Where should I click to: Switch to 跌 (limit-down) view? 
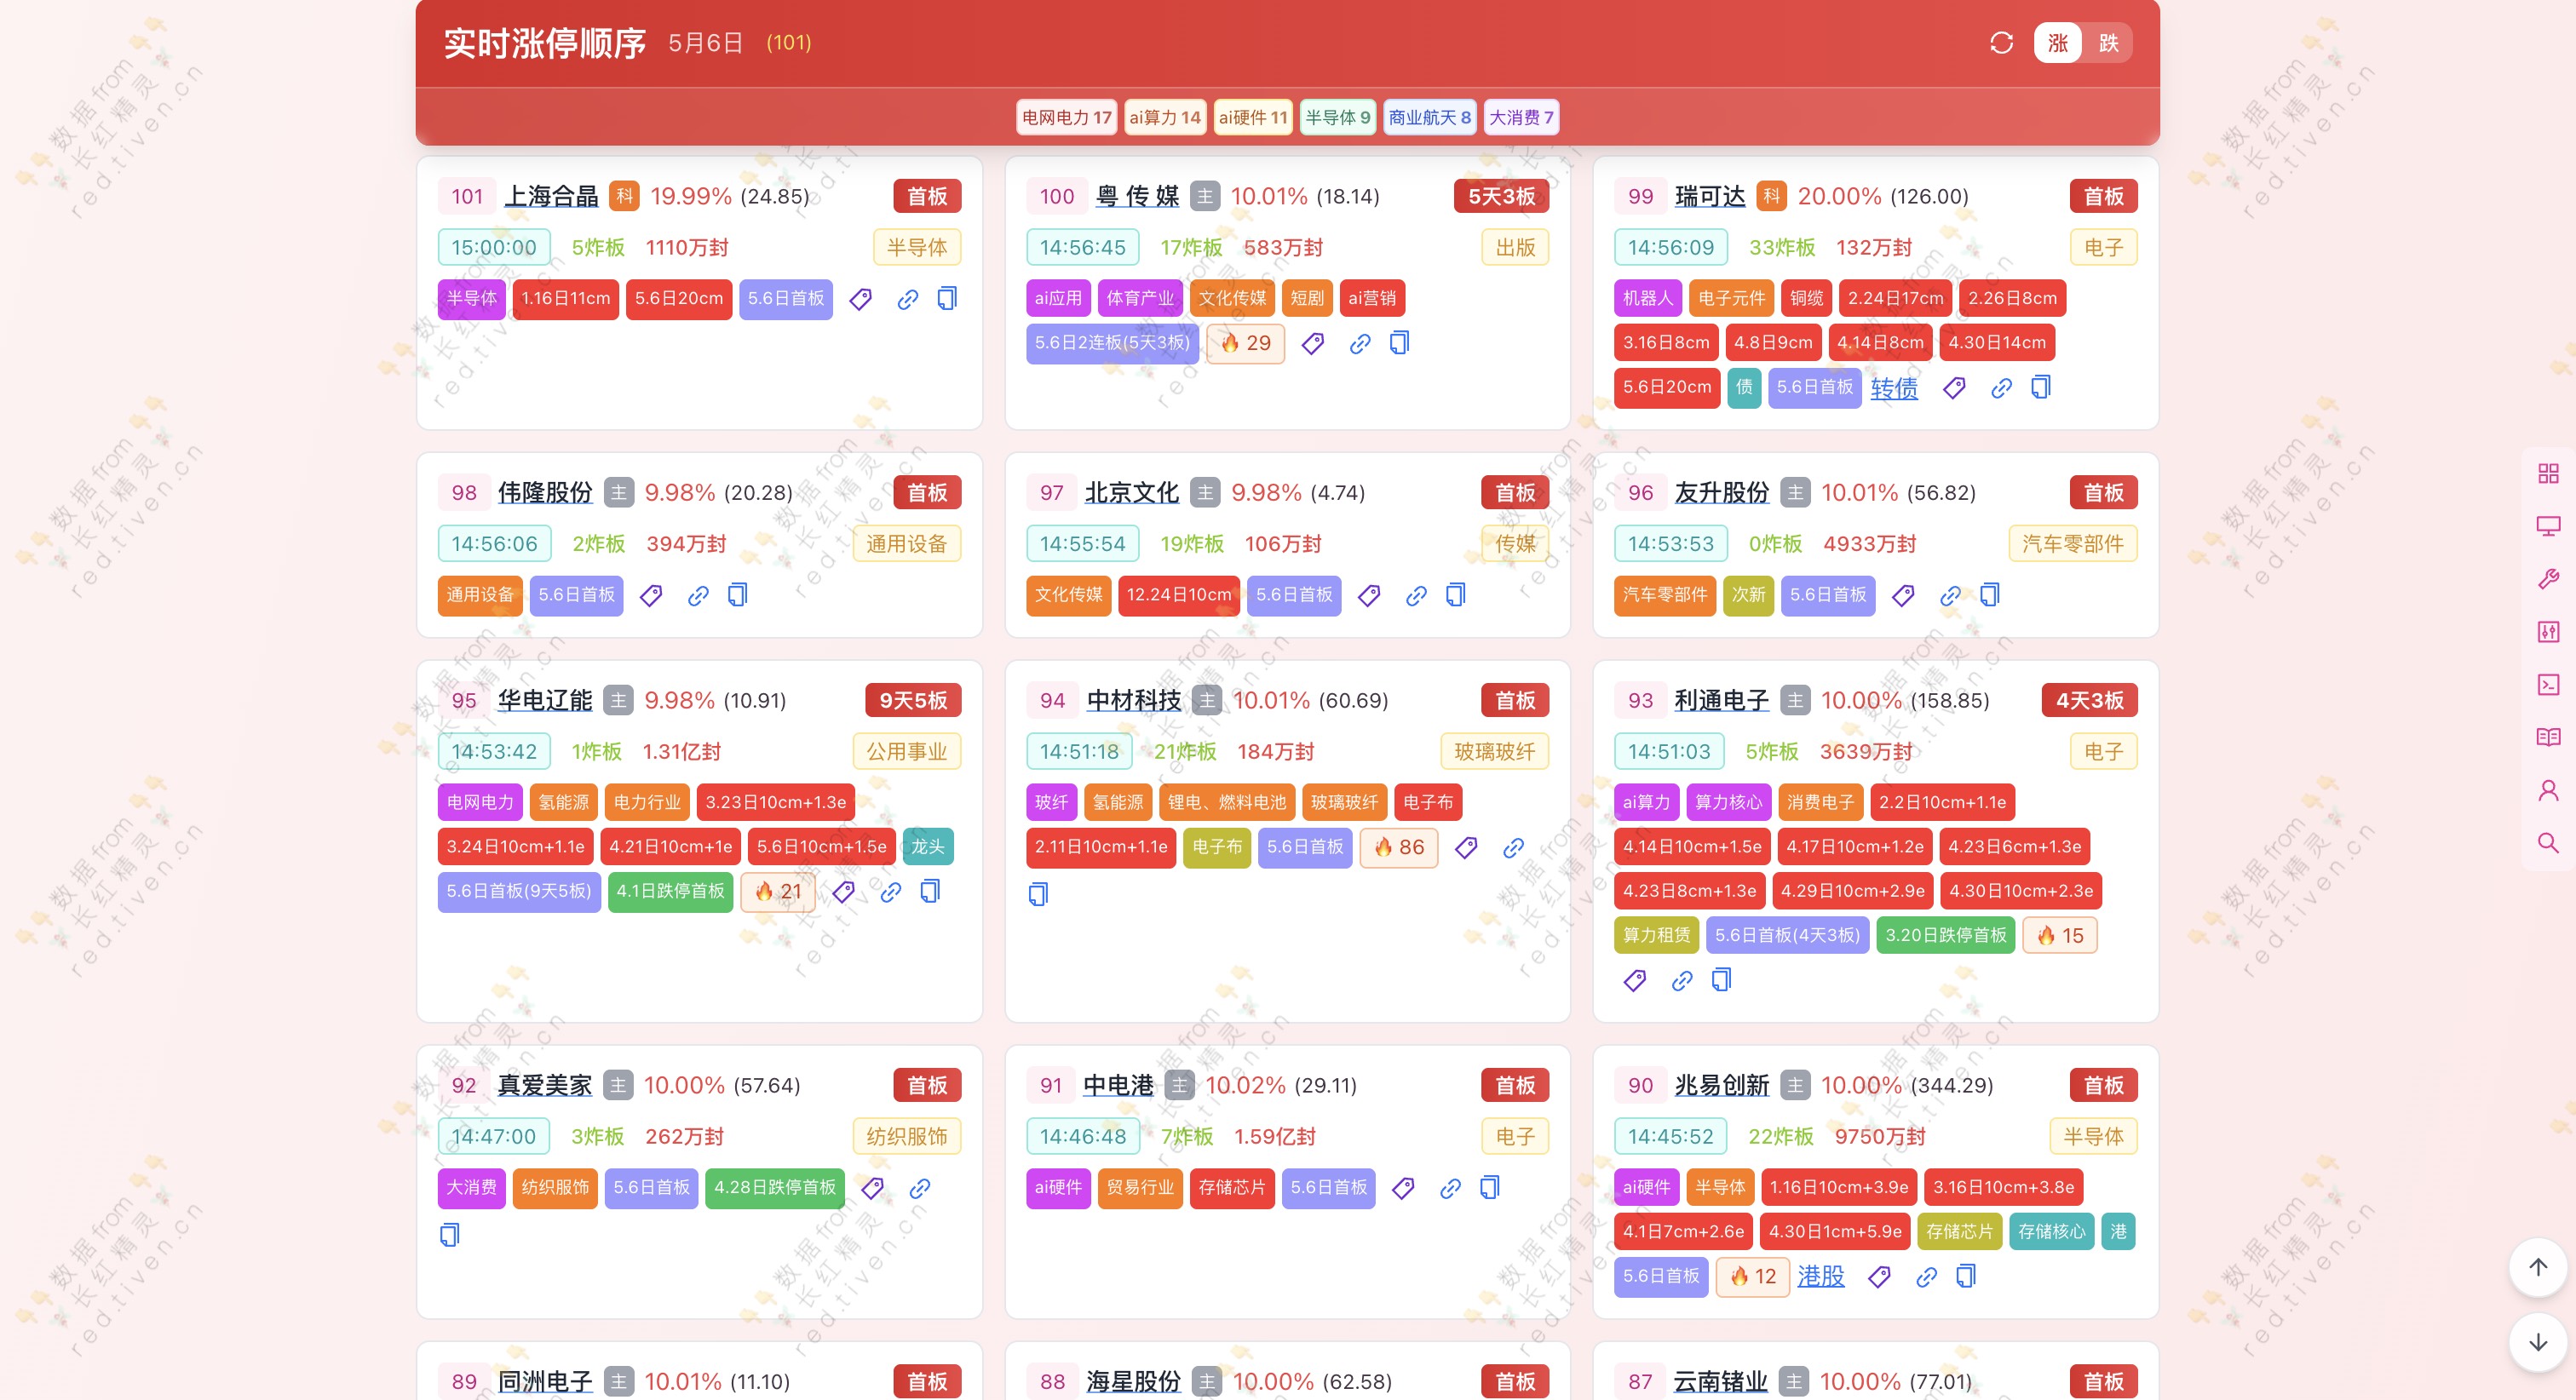pos(2109,43)
